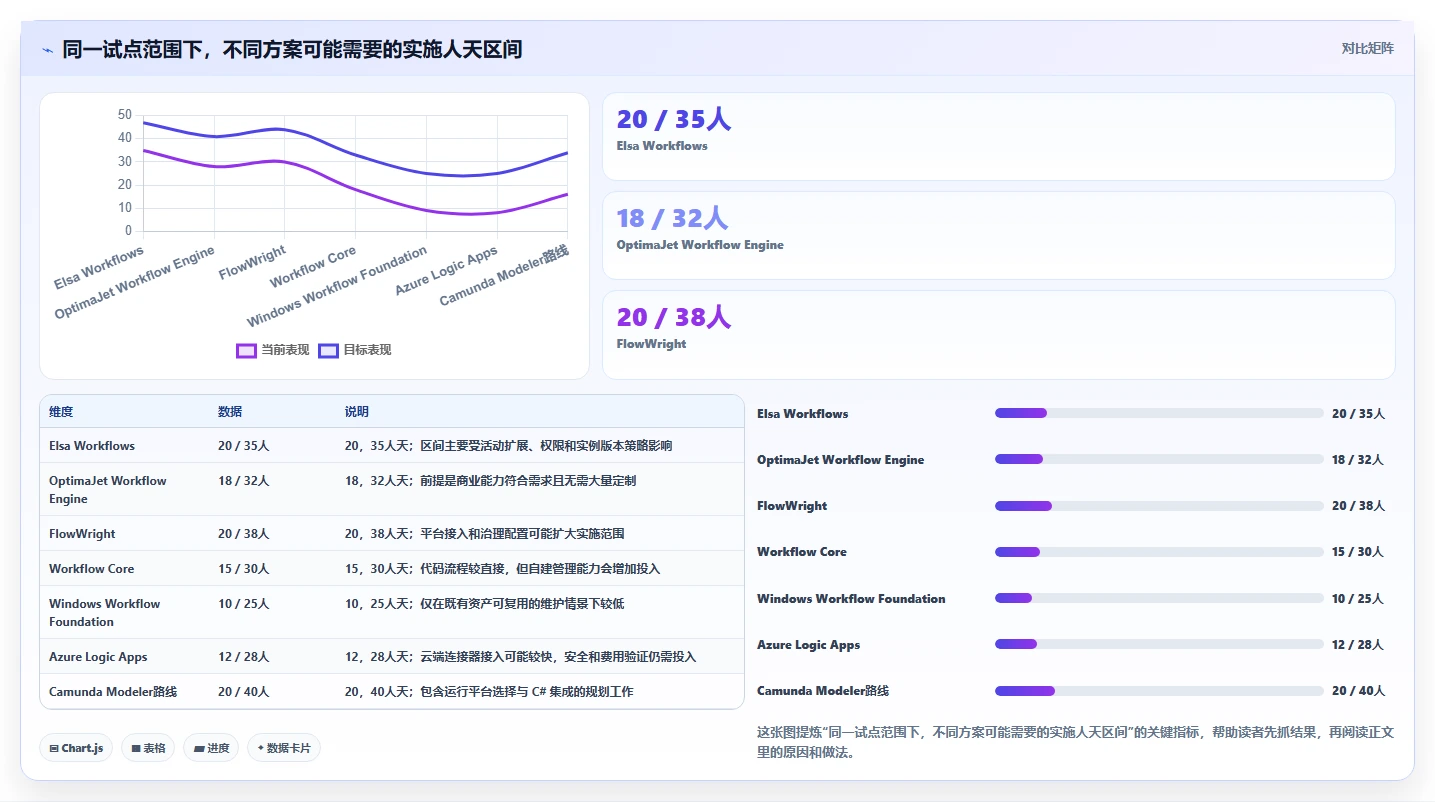Click the description starting 10，25人天
Screen dimensions: 1435x802
(485, 604)
